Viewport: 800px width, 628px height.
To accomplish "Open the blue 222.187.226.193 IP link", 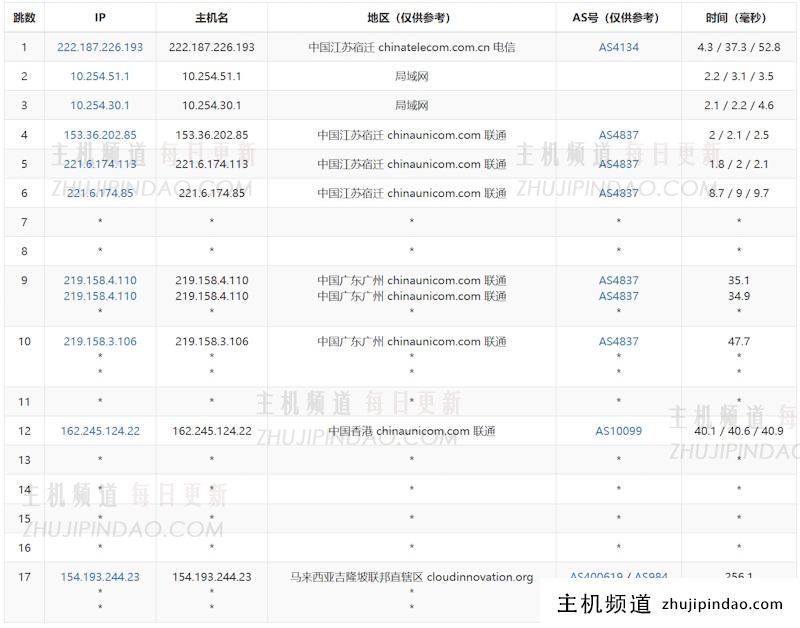I will point(100,47).
